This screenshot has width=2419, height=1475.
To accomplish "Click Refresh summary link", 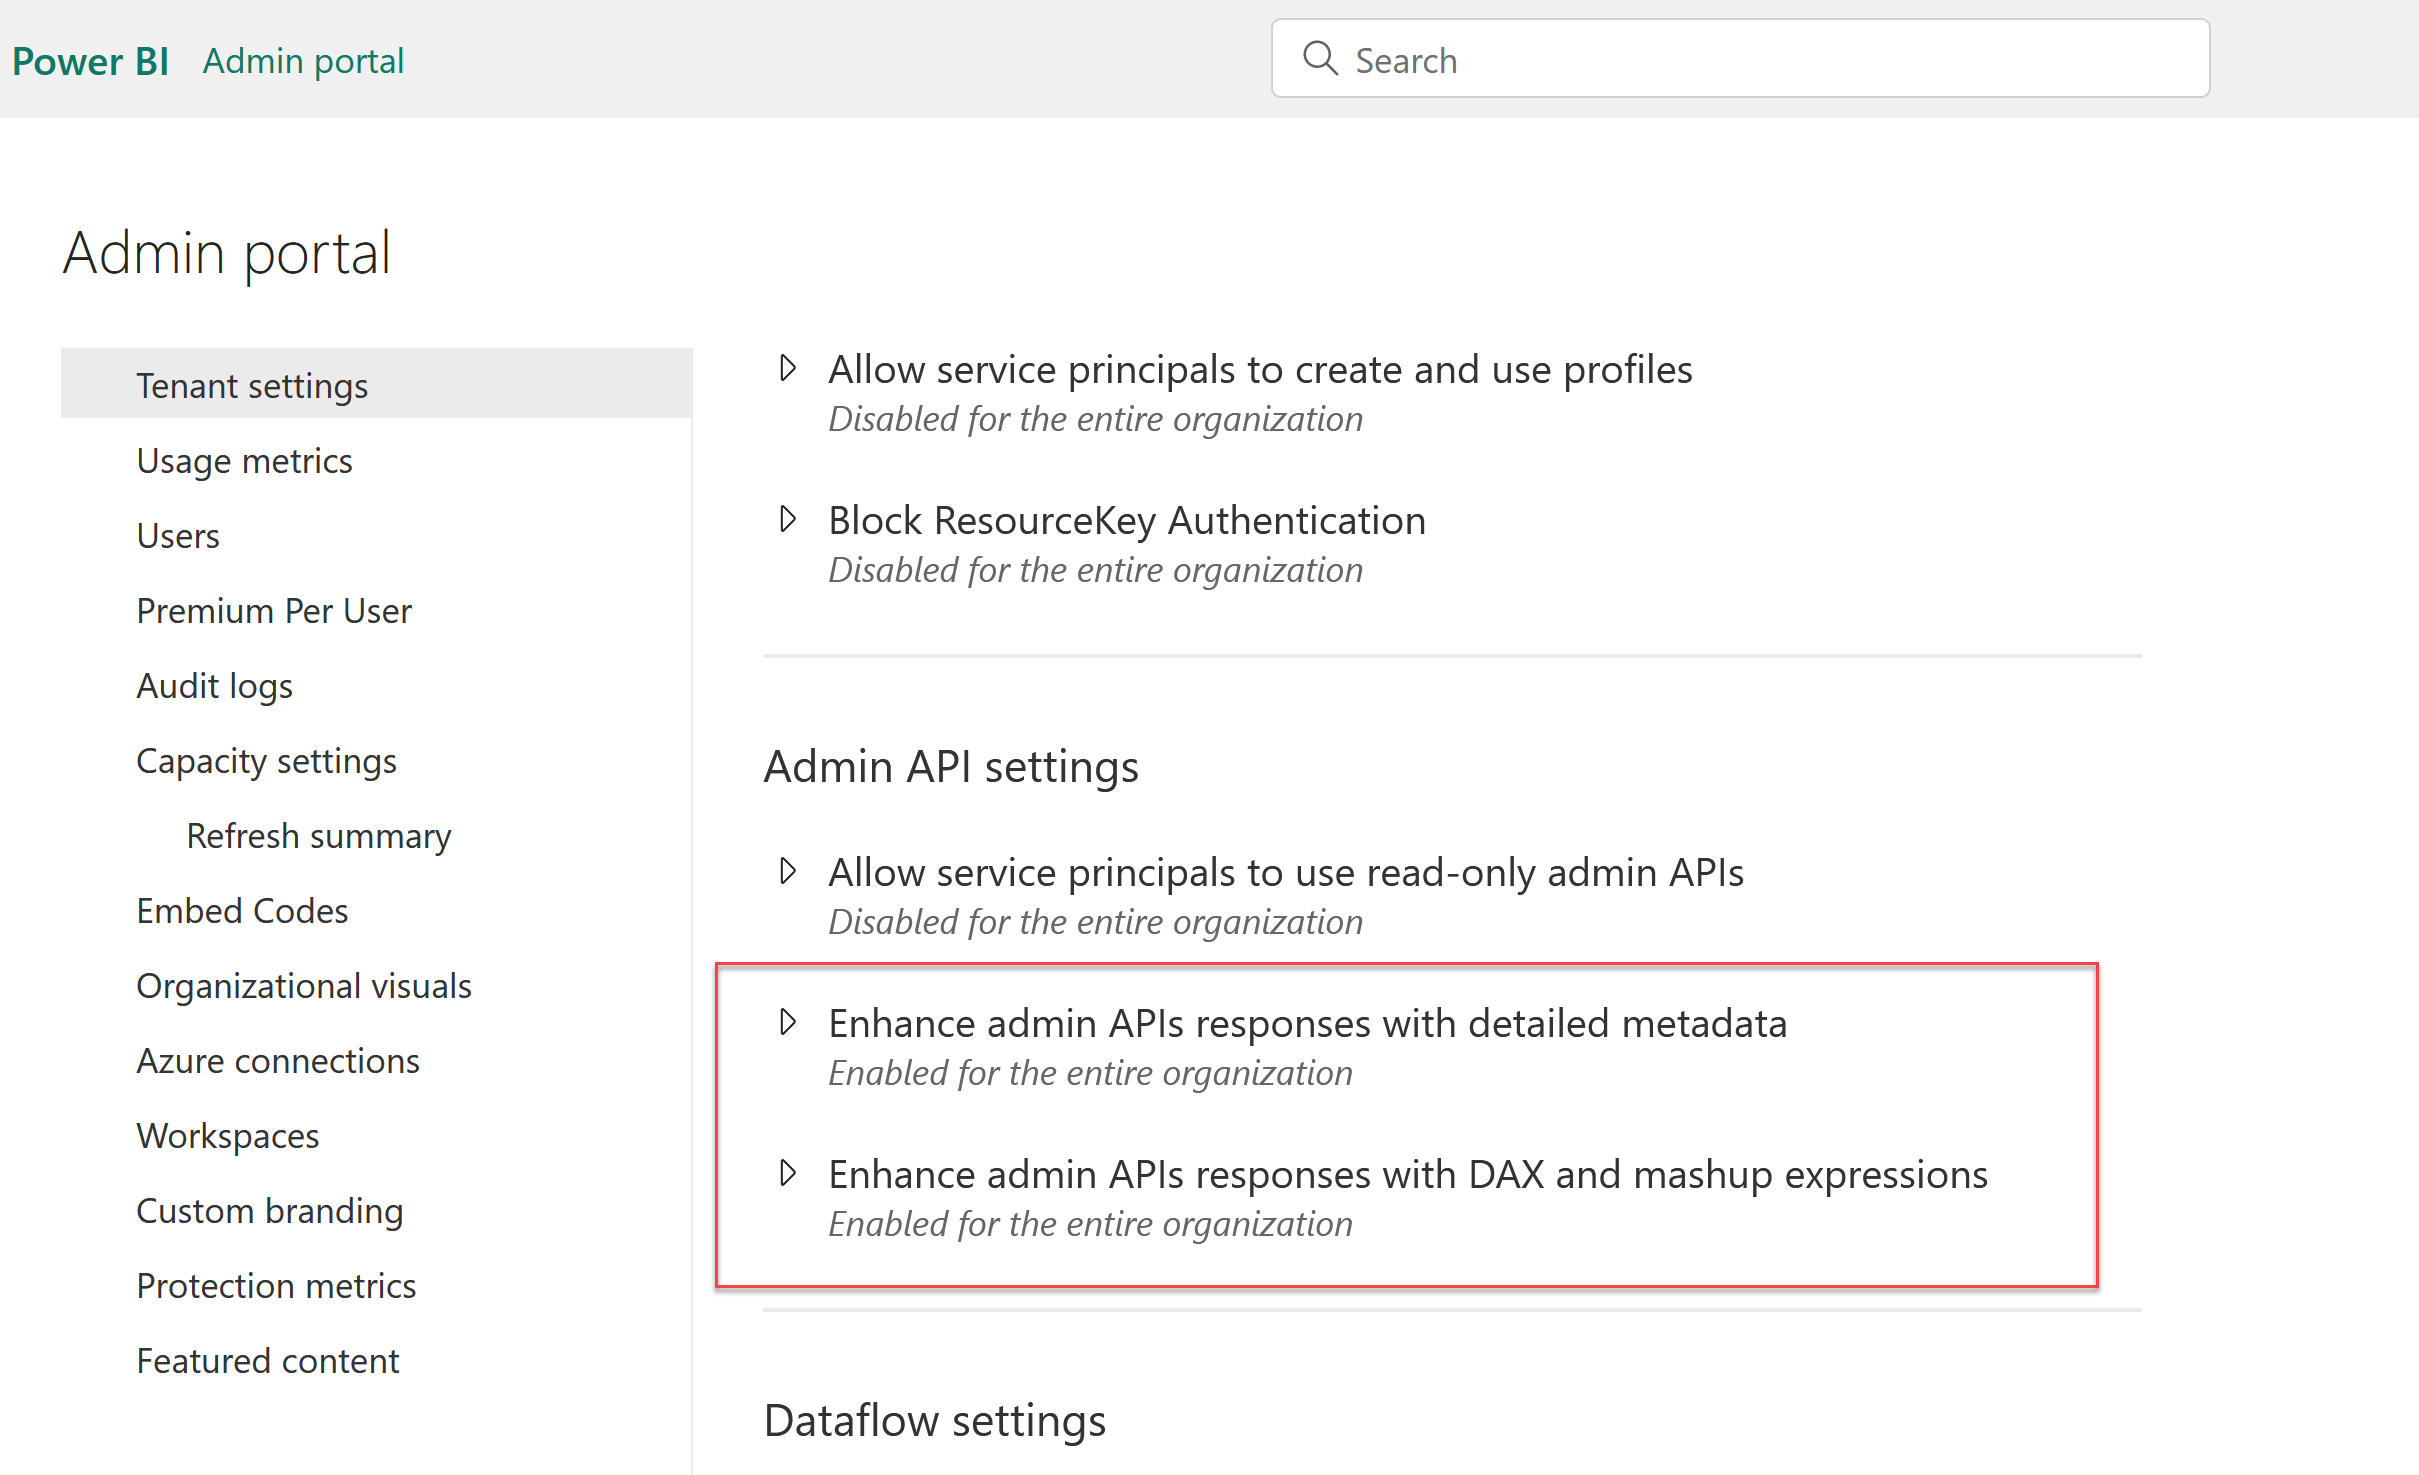I will pyautogui.click(x=321, y=834).
